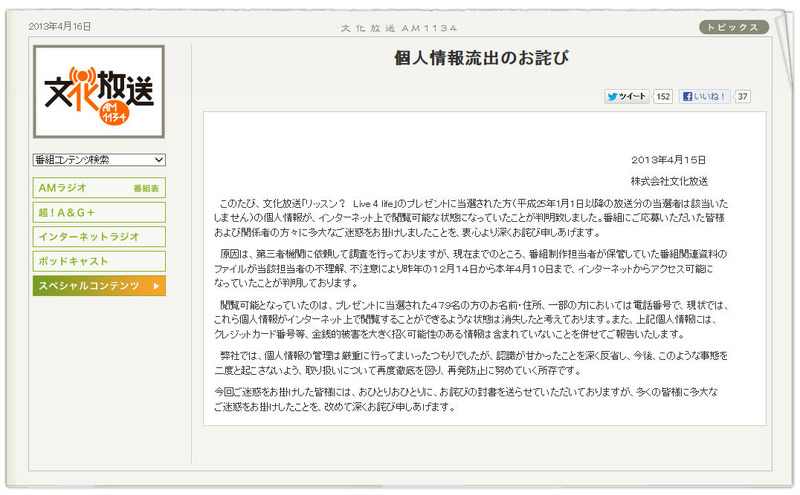
Task: Click the orange arrow on スペシャルコンテンツ
Action: [x=156, y=286]
